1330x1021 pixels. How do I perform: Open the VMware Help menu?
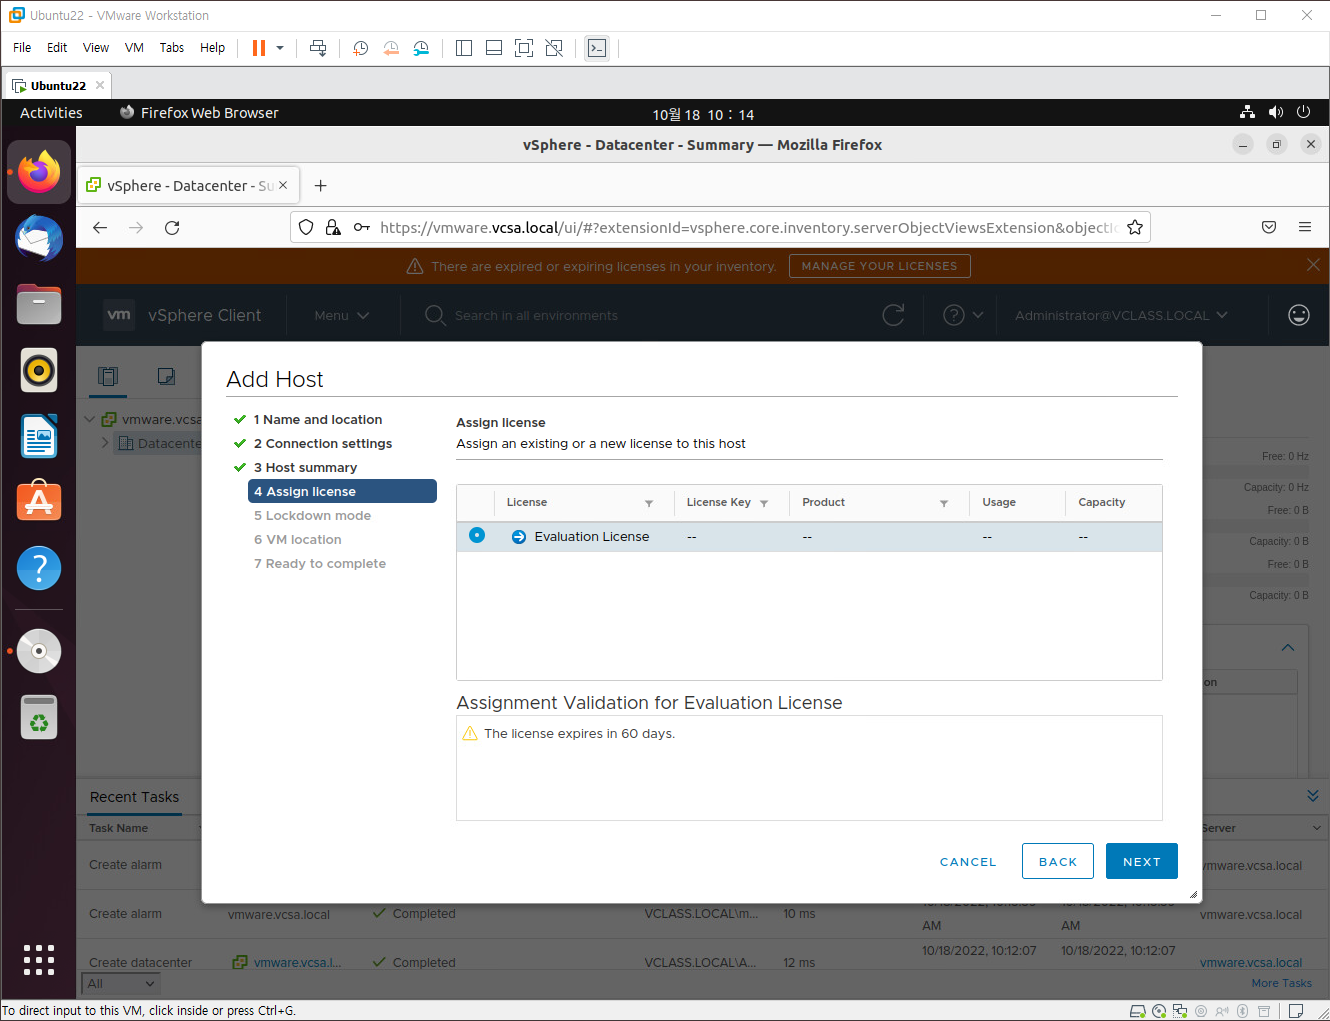pyautogui.click(x=212, y=48)
